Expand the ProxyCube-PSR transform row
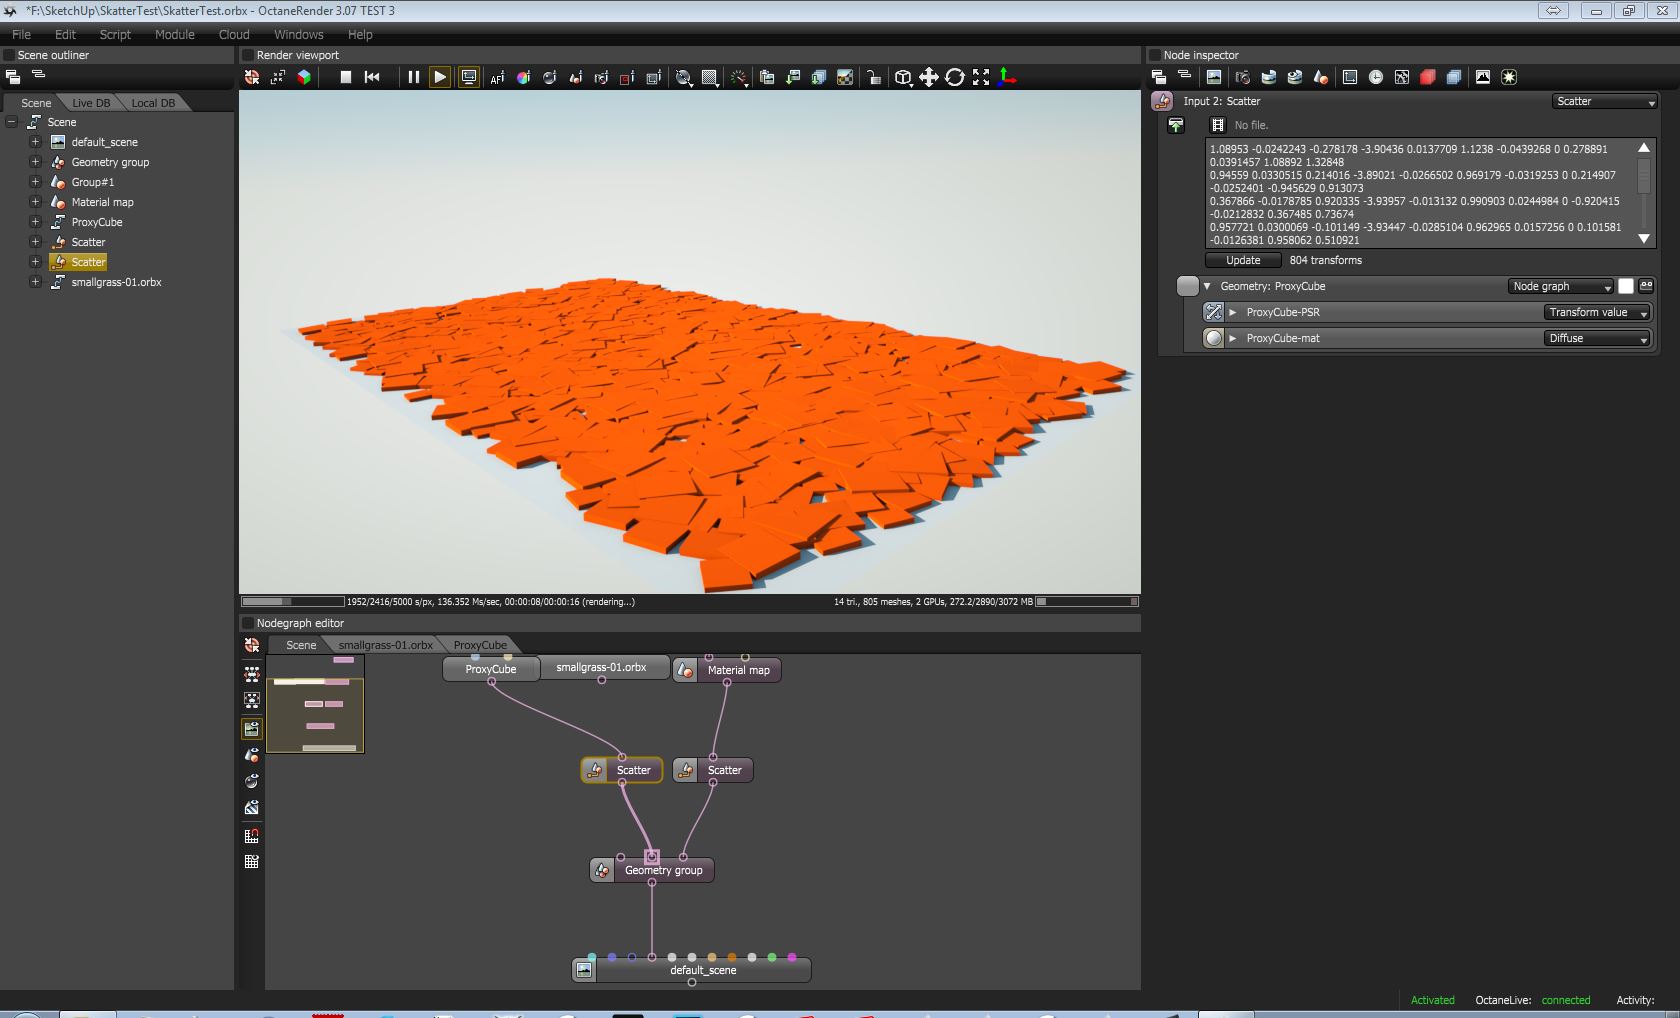The height and width of the screenshot is (1018, 1680). tap(1233, 312)
